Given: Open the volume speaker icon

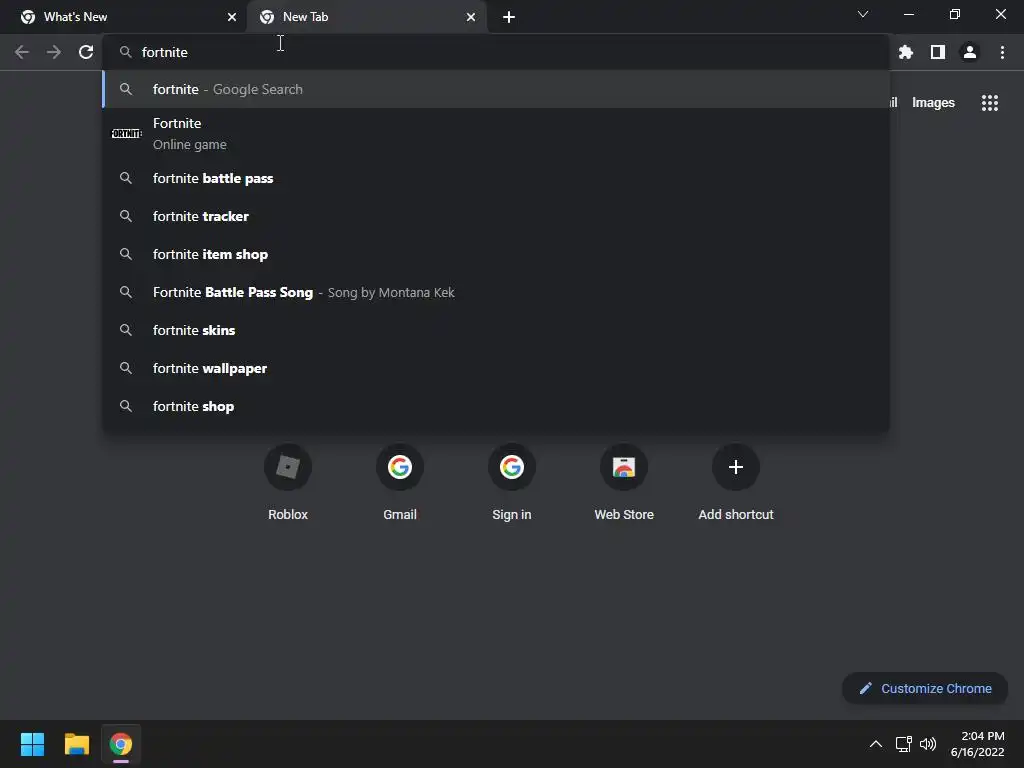Looking at the screenshot, I should (927, 744).
